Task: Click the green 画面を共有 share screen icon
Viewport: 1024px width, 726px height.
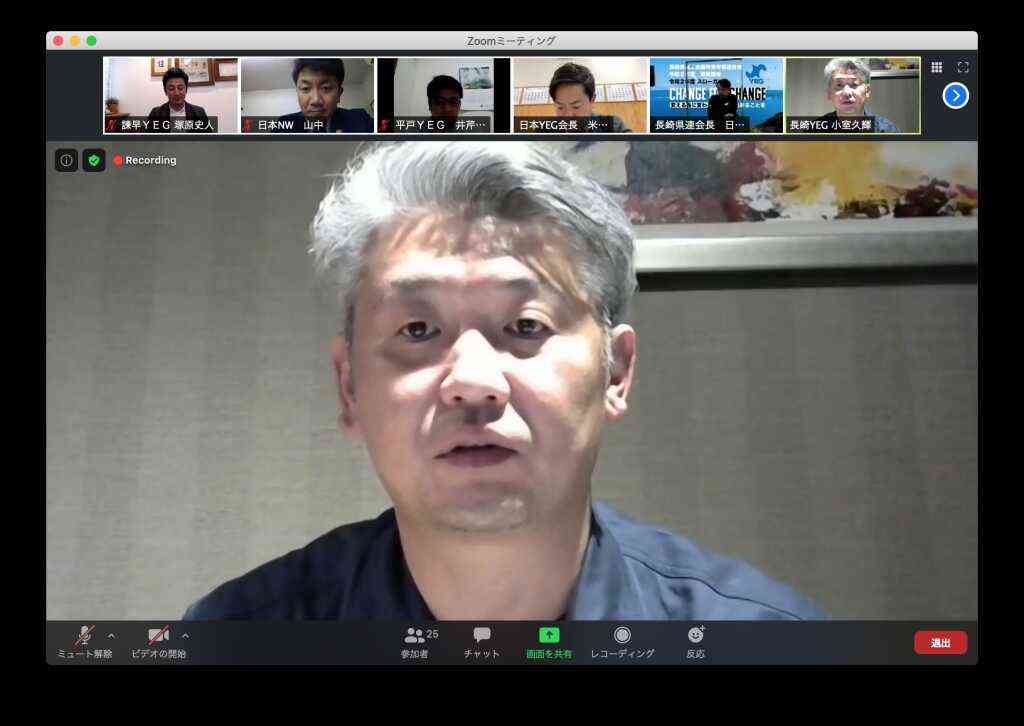Action: tap(549, 635)
